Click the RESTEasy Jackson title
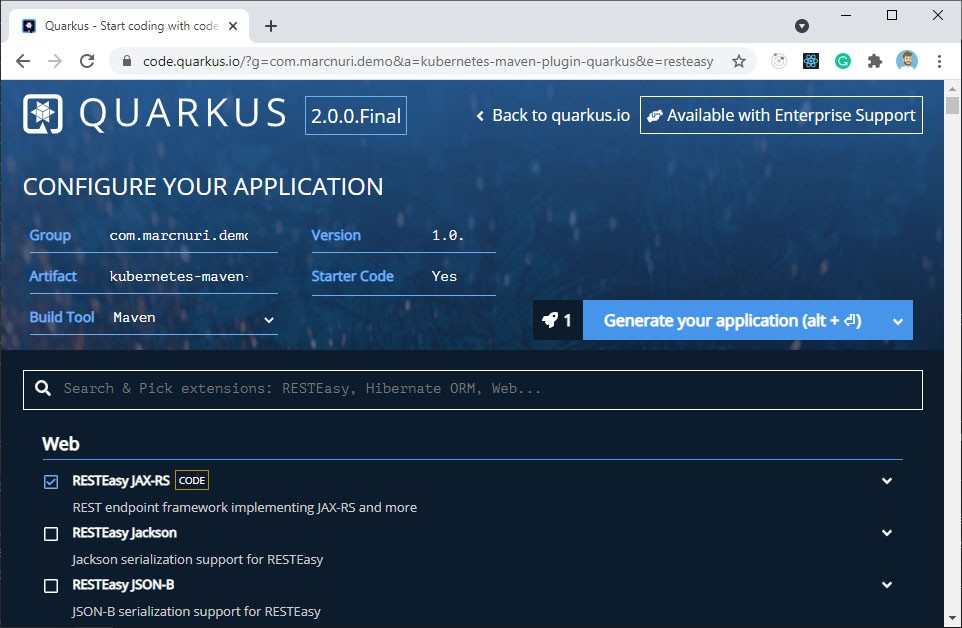Viewport: 962px width, 628px height. (x=125, y=533)
